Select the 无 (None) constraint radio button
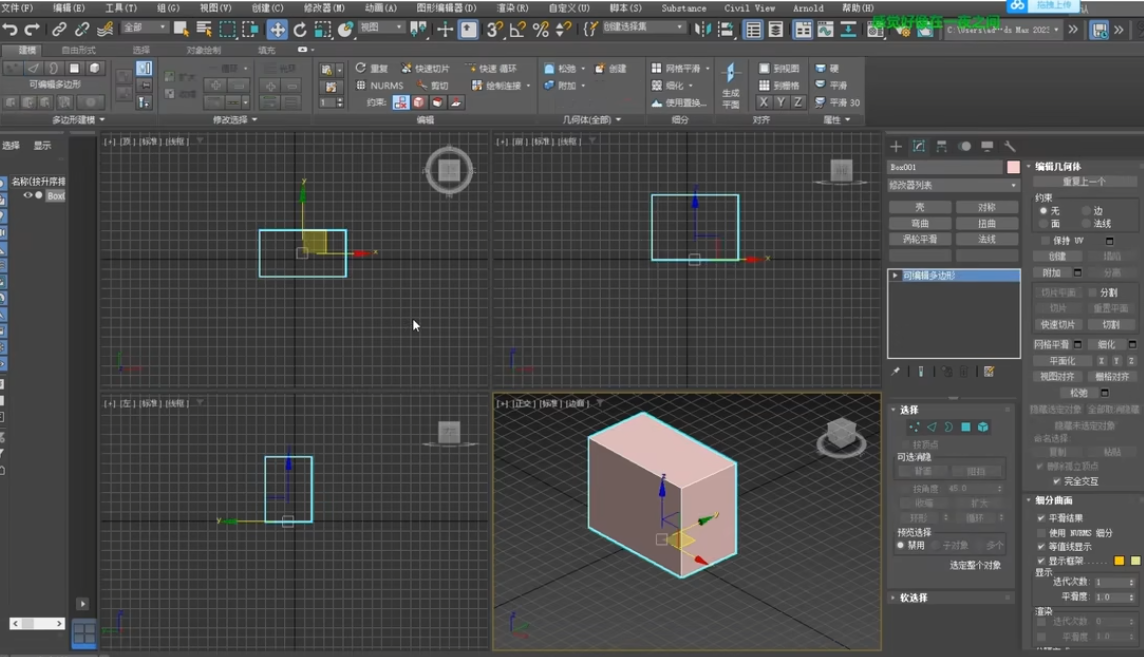Viewport: 1144px width, 657px height. click(x=1043, y=210)
